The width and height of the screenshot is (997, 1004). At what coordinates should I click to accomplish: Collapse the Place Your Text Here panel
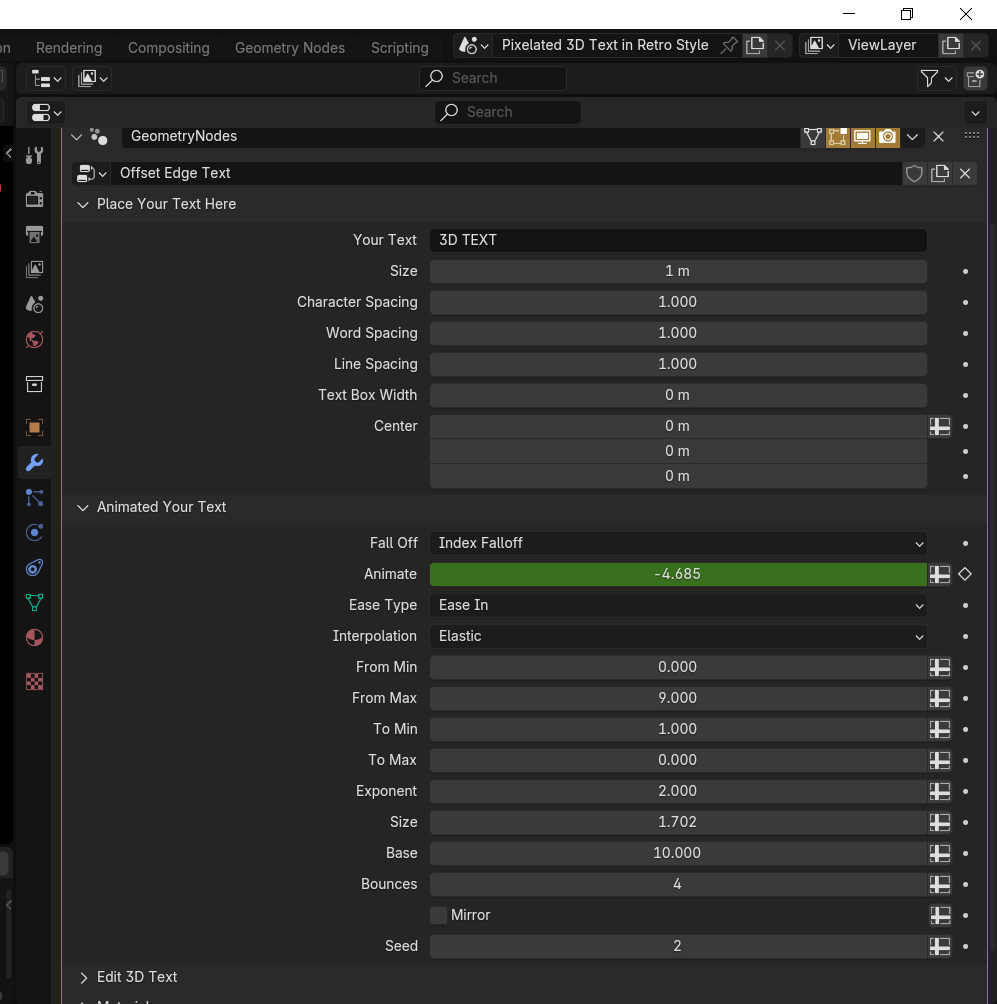pyautogui.click(x=83, y=204)
